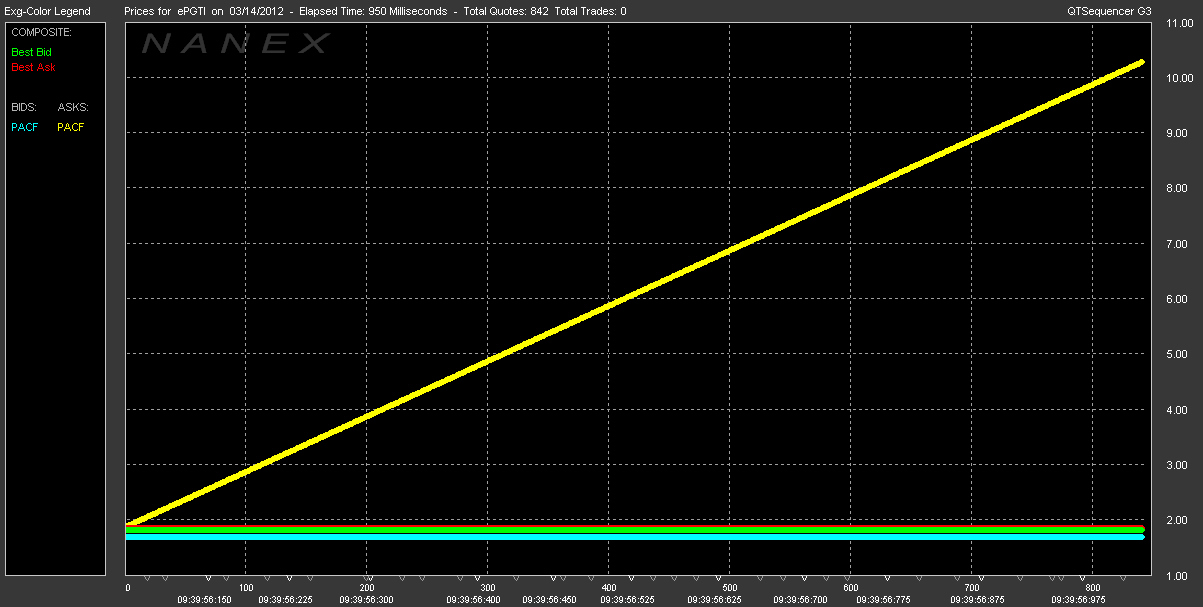Click the 500 tick on the x-axis
Screen dimensions: 1203x607
click(x=729, y=588)
